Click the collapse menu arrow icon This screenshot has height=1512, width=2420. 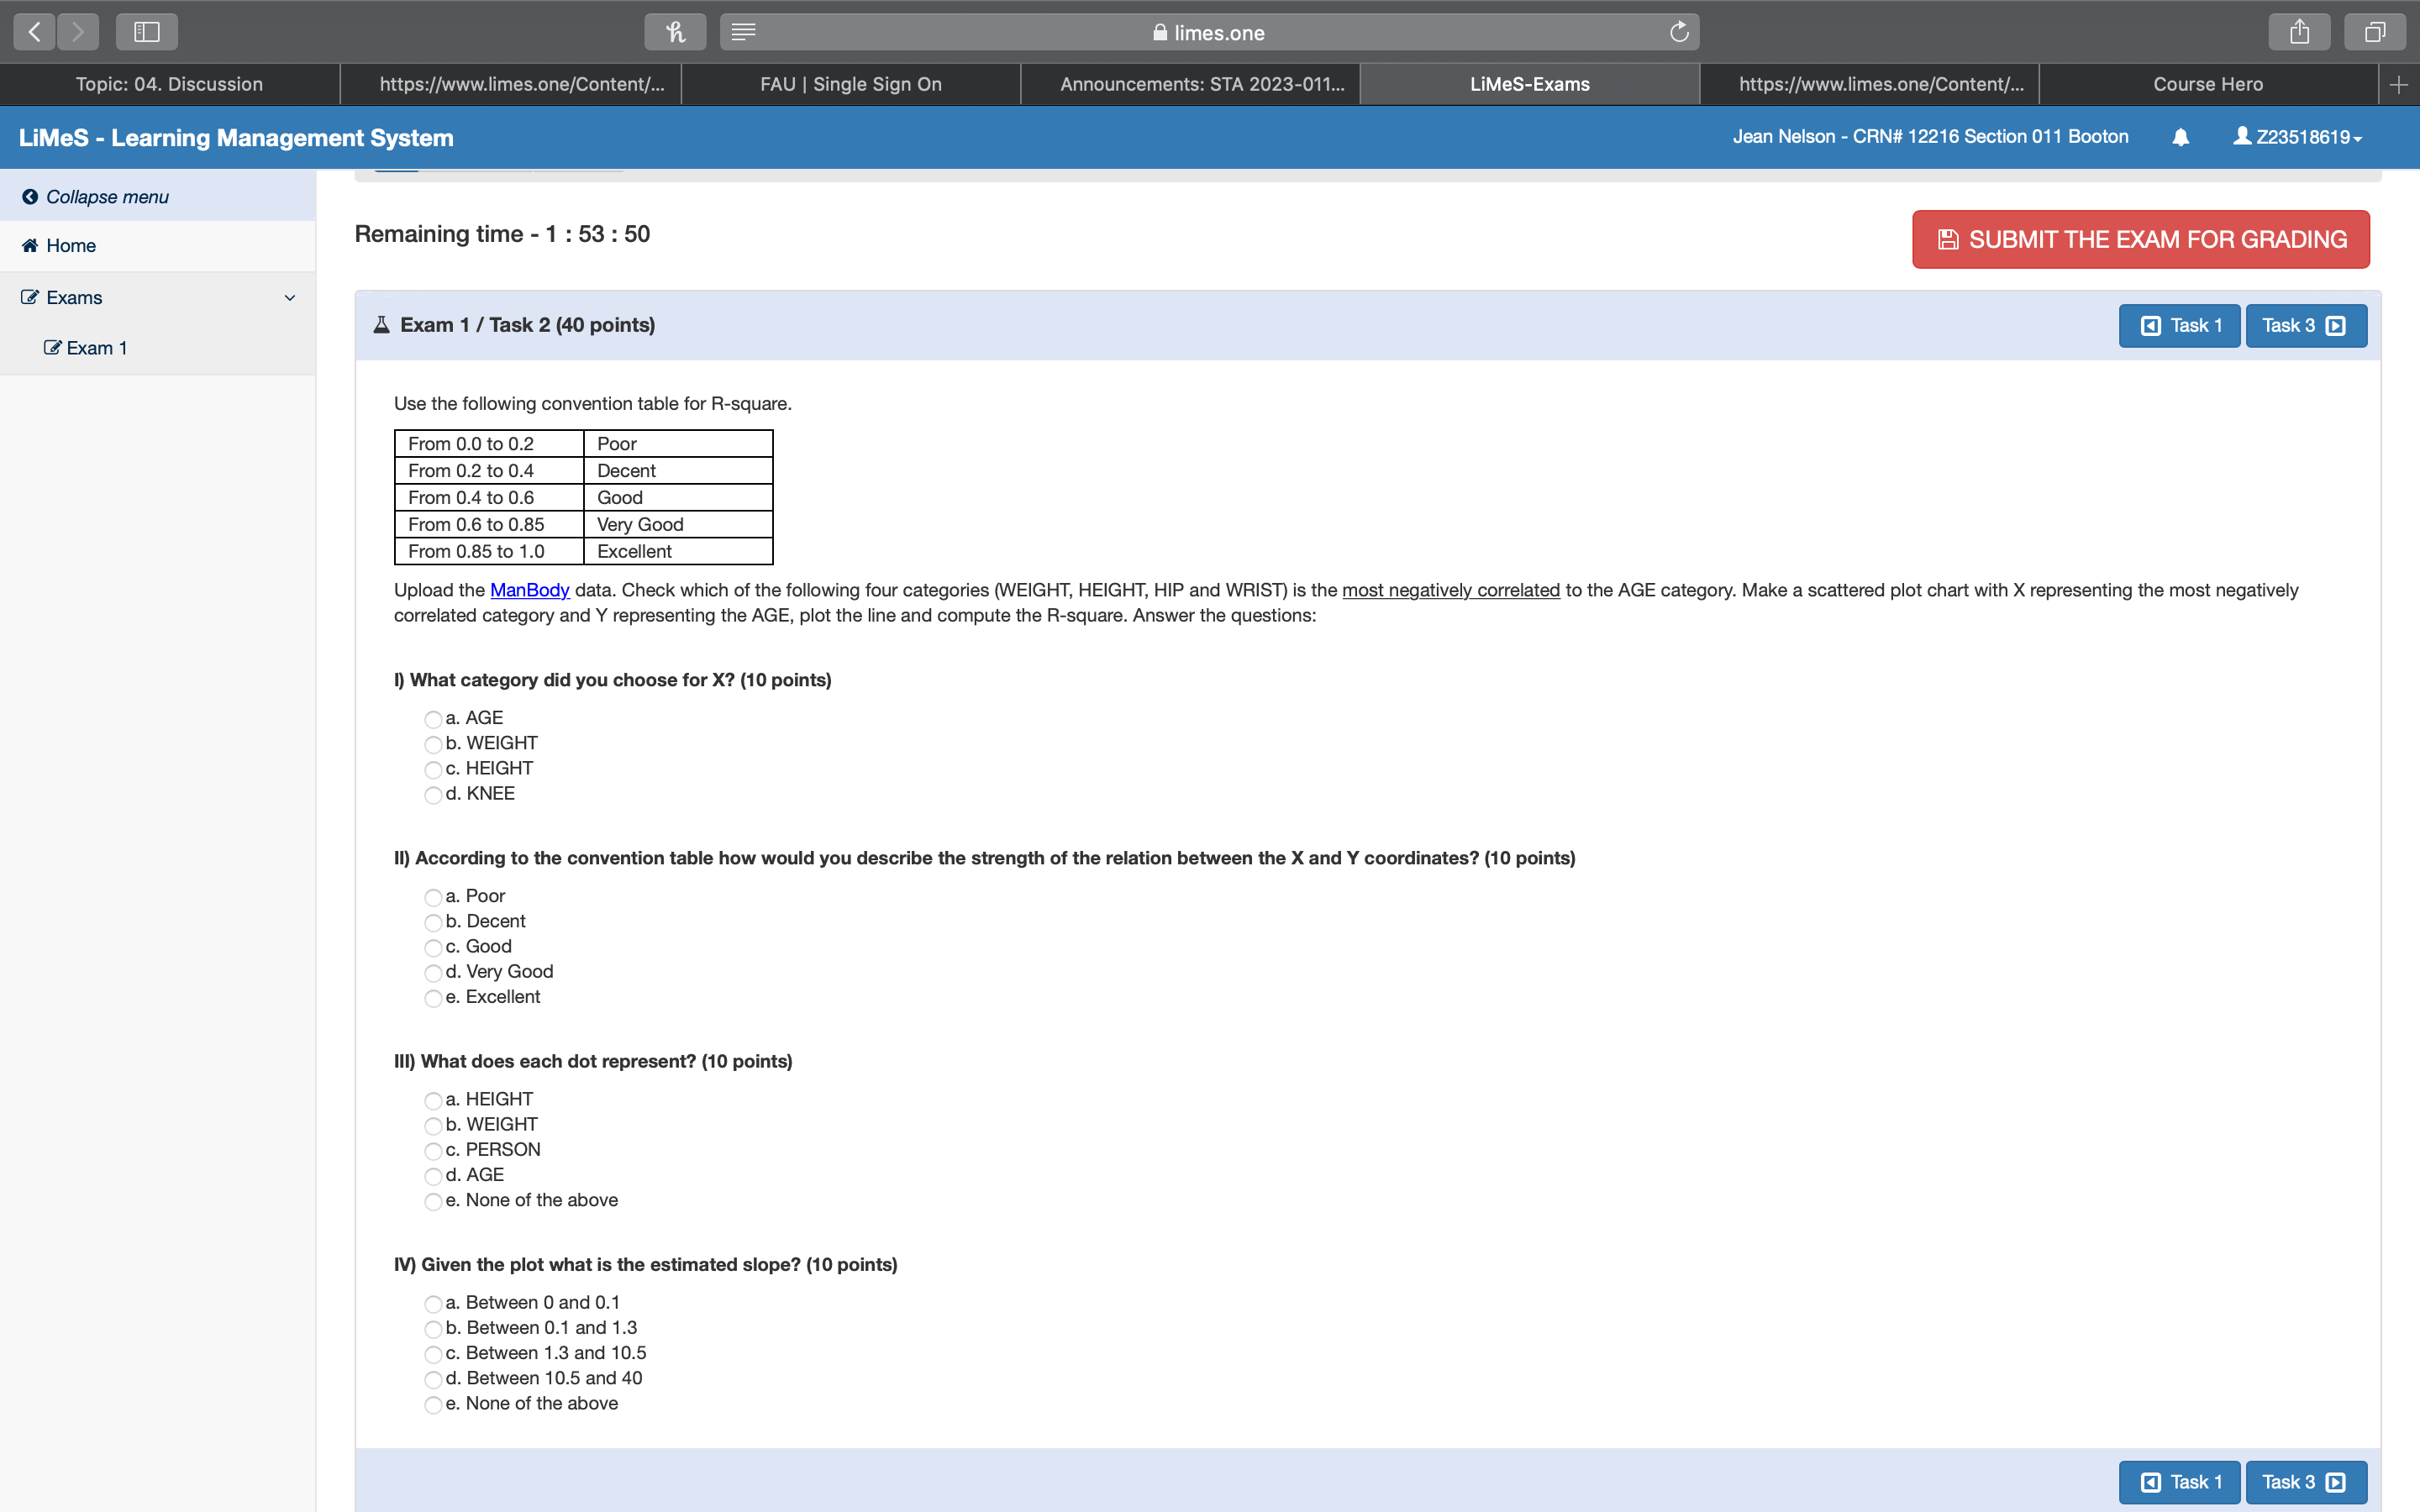click(x=30, y=196)
